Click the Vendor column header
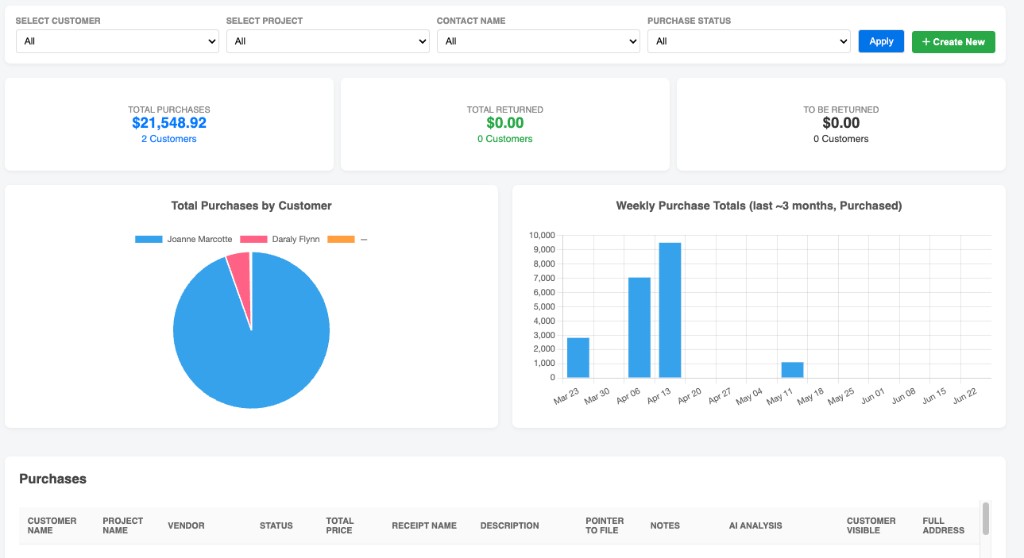1024x558 pixels. coord(186,525)
